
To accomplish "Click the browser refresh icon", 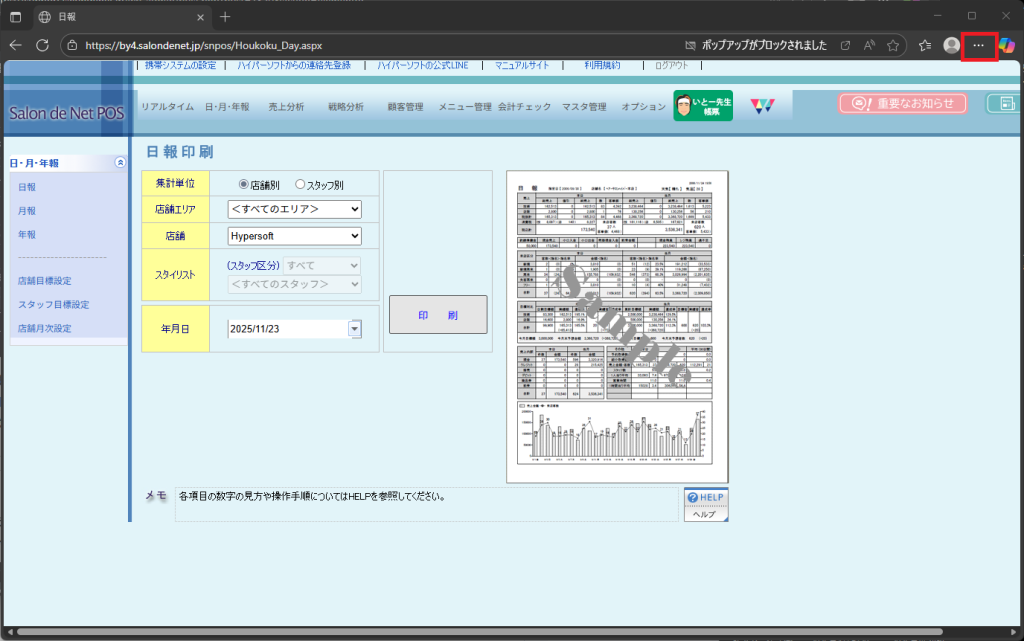I will tap(43, 45).
